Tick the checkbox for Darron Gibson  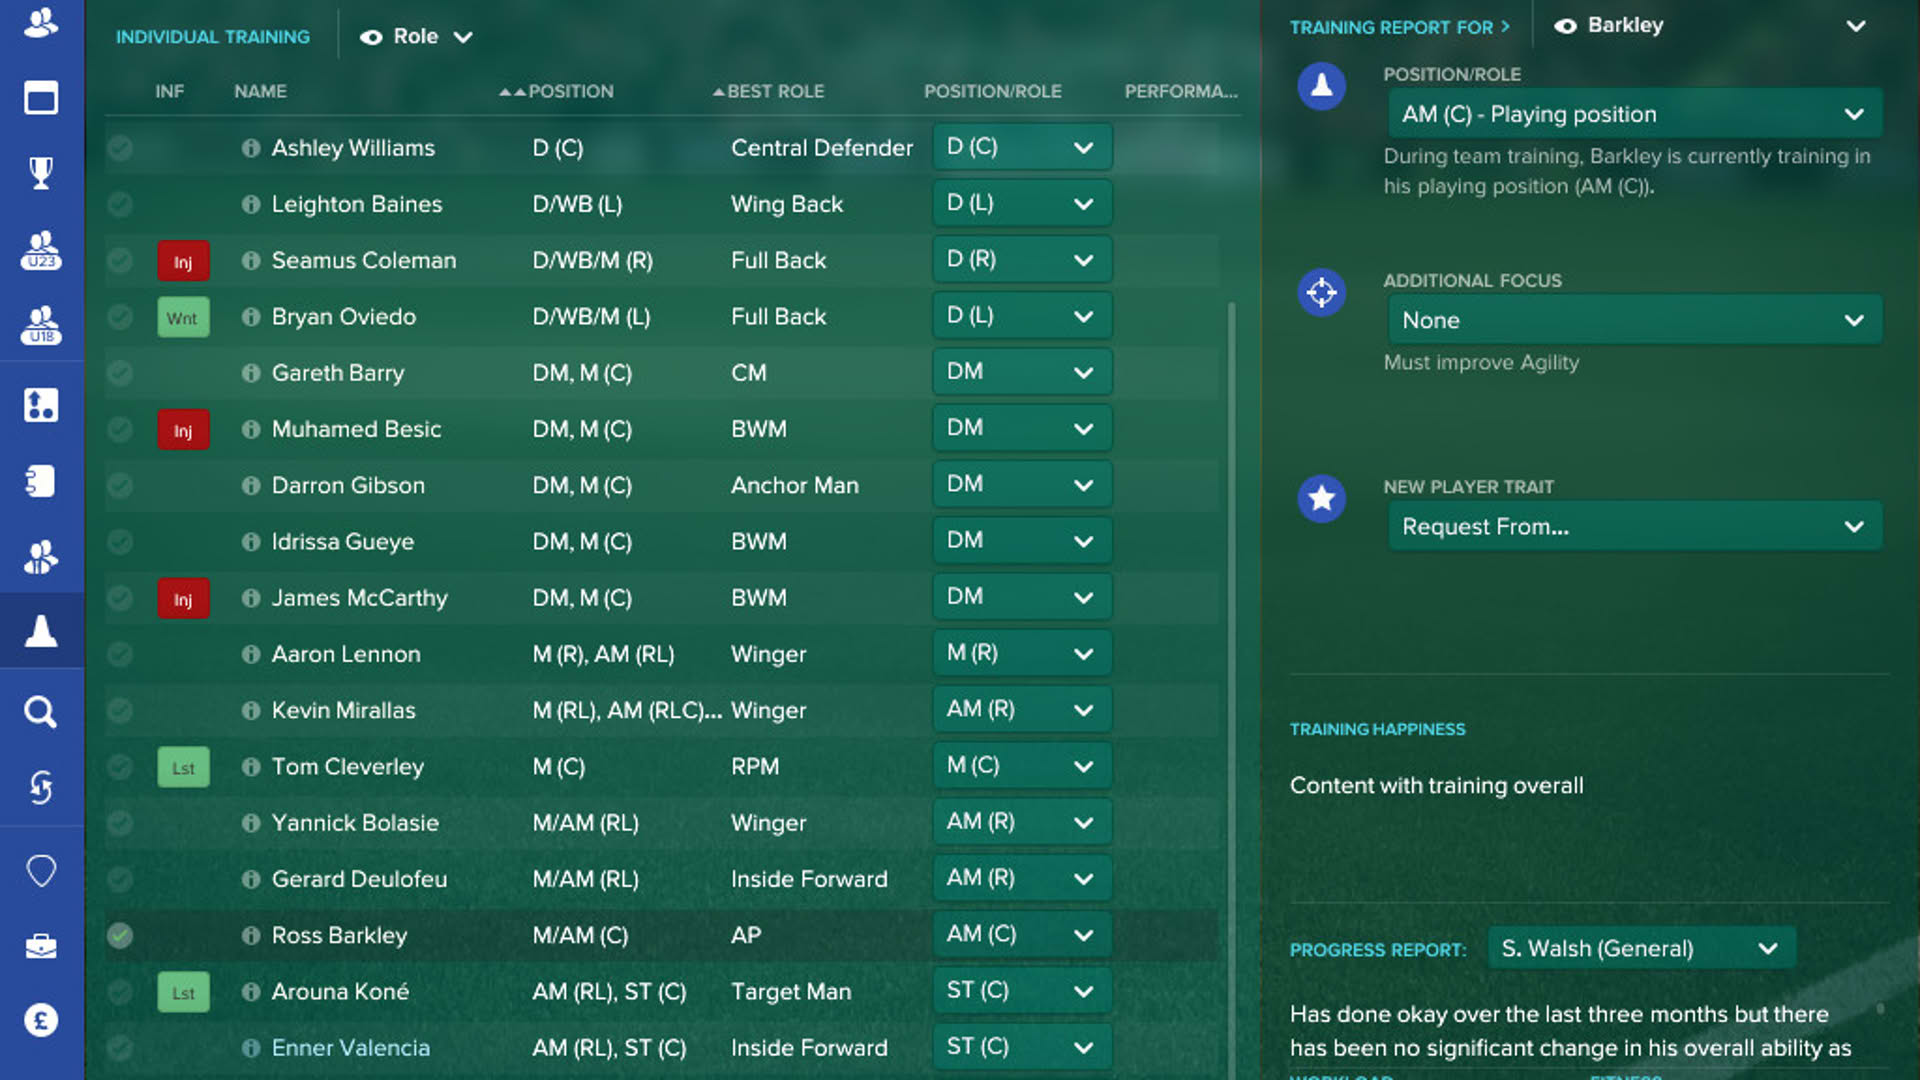point(120,485)
